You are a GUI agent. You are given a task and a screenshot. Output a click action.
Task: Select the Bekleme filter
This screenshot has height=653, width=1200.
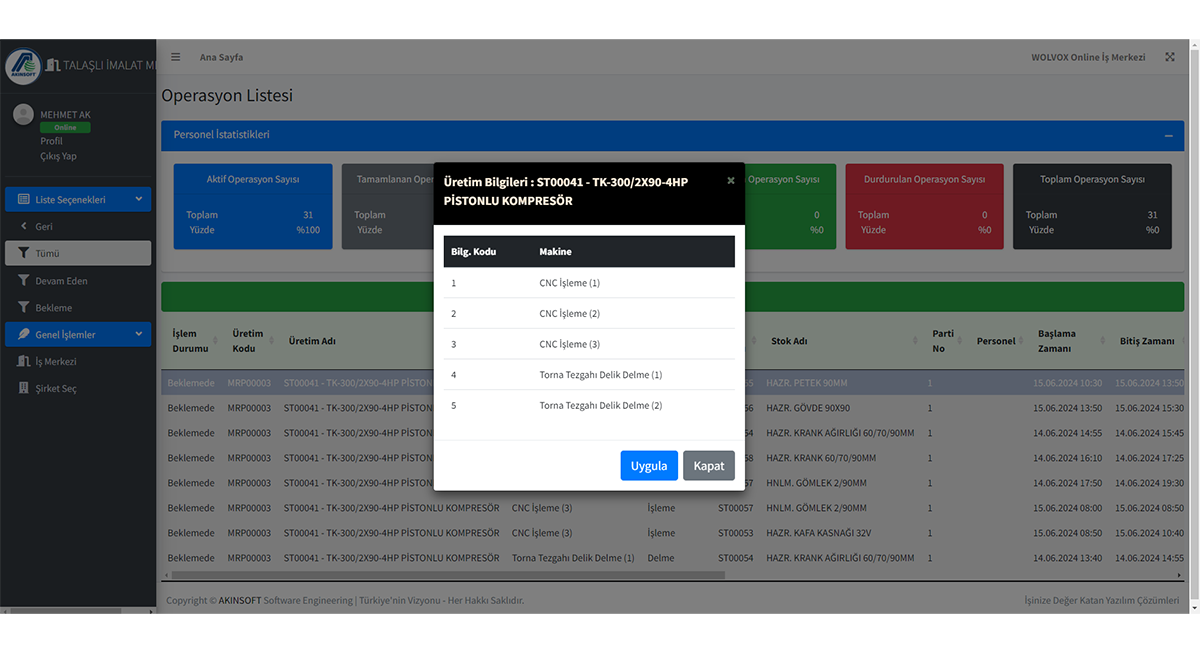(x=53, y=308)
